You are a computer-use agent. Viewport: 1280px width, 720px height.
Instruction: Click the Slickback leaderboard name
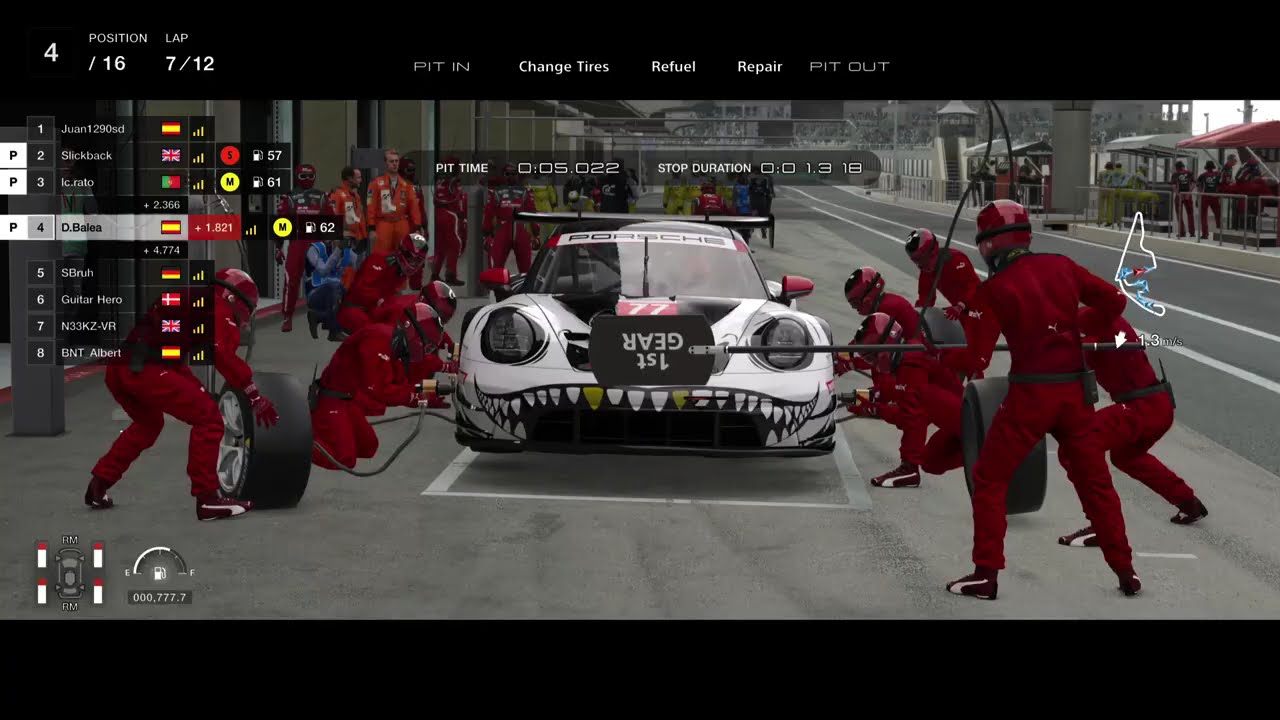86,156
